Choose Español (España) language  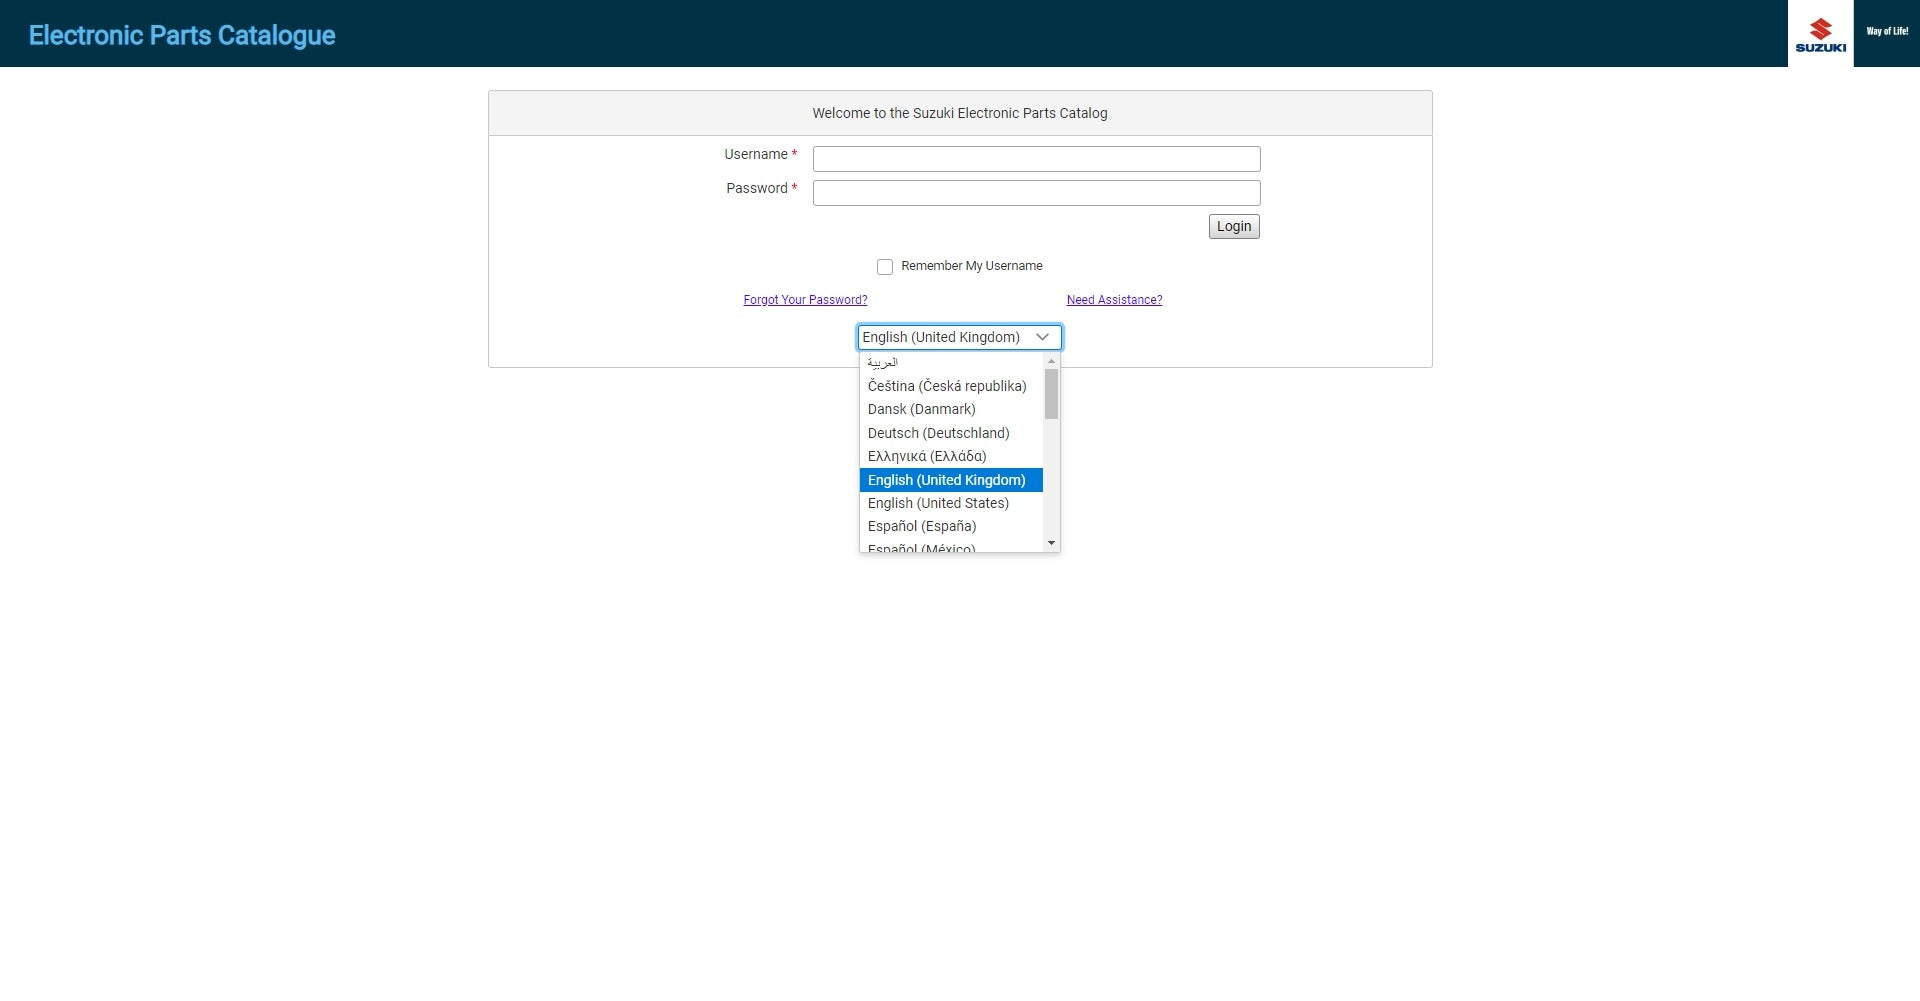[921, 526]
